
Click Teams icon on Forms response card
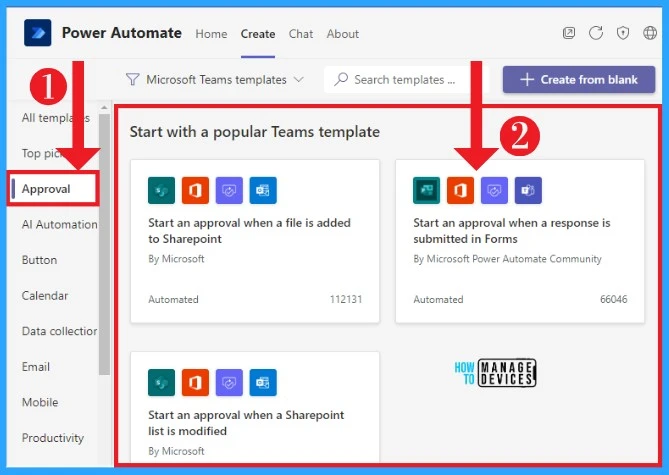528,190
